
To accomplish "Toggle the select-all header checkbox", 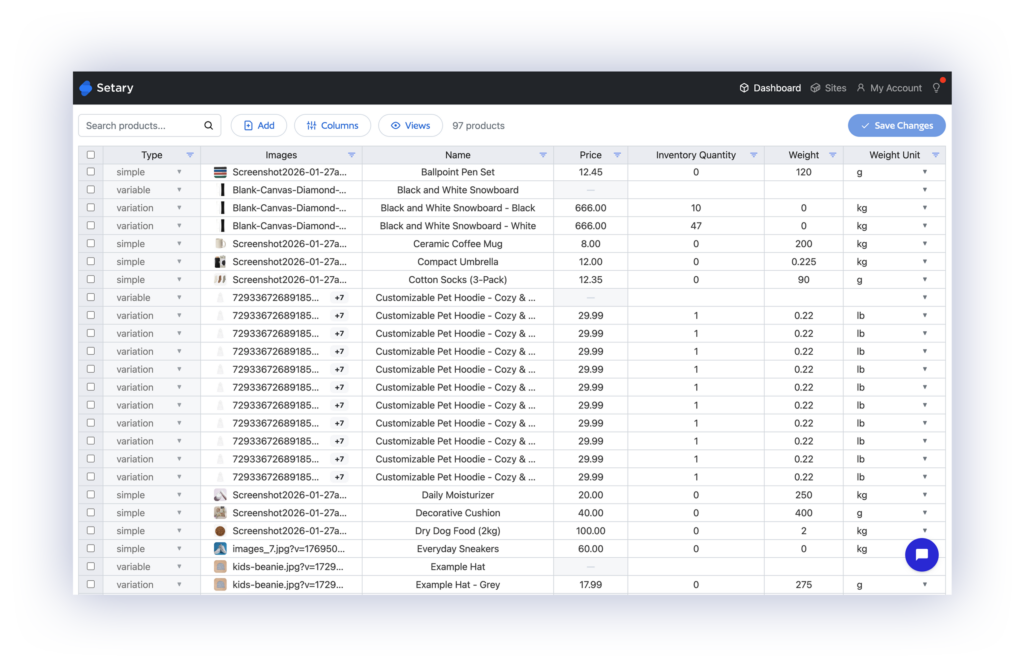I will [x=91, y=155].
